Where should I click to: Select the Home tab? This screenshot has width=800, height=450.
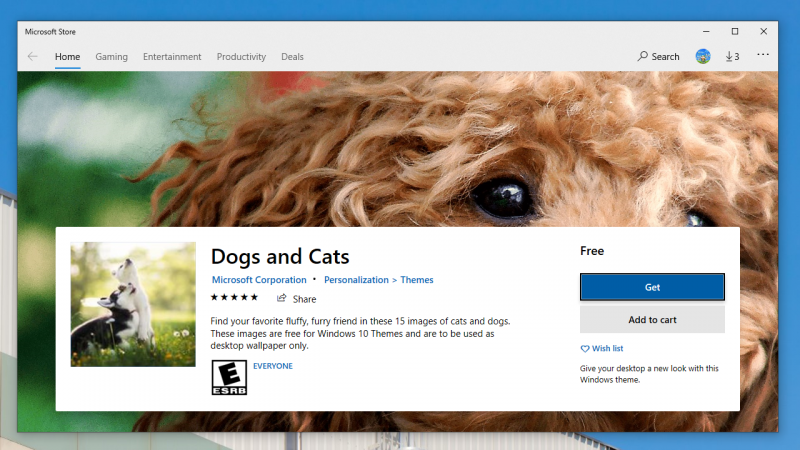click(x=67, y=57)
